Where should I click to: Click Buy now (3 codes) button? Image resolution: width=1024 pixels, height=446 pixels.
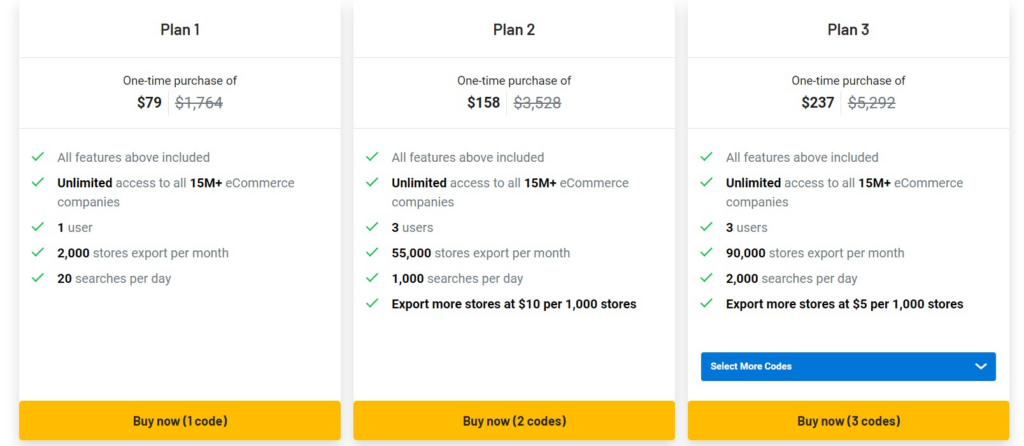(848, 421)
